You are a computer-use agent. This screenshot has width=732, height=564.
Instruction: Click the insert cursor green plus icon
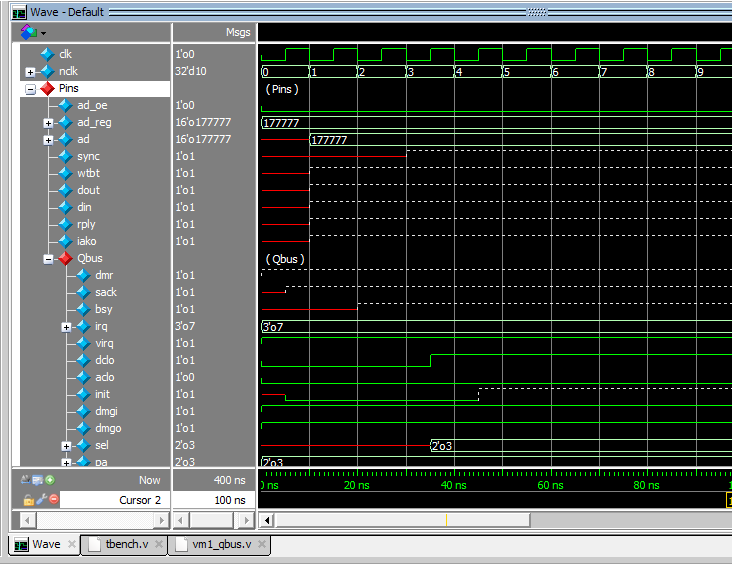click(x=50, y=480)
